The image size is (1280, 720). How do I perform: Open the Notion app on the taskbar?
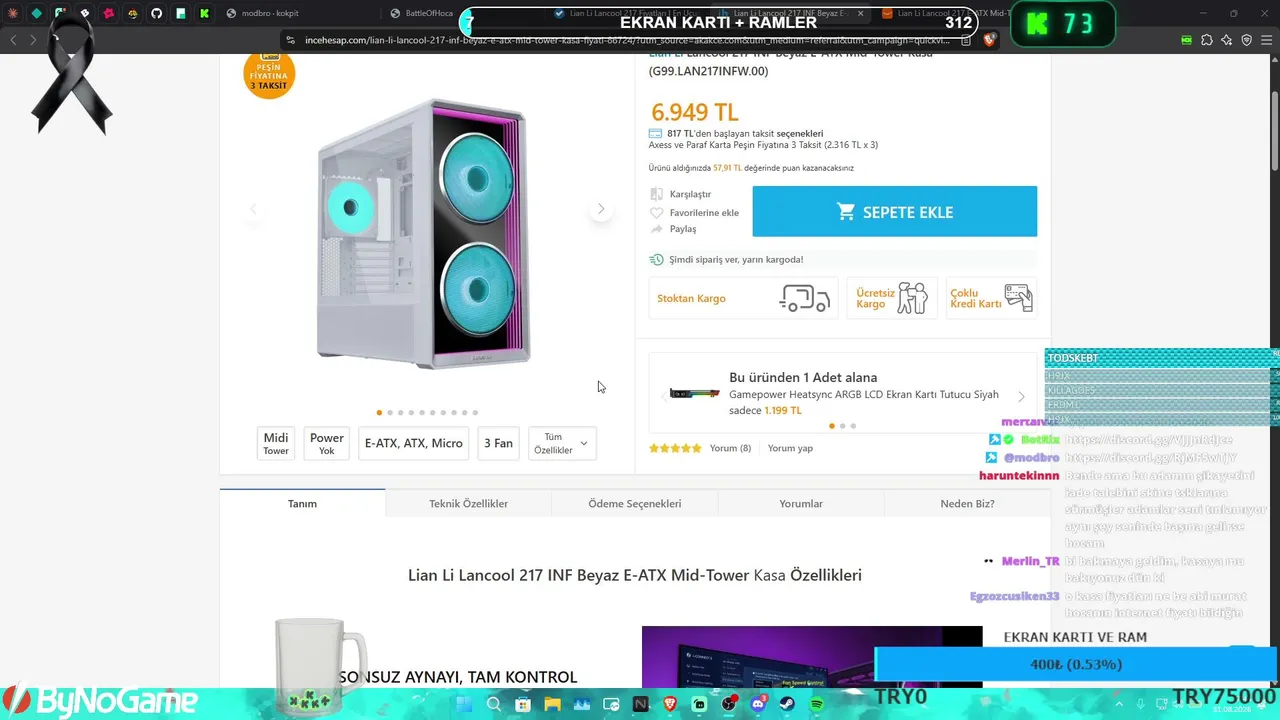[x=640, y=704]
